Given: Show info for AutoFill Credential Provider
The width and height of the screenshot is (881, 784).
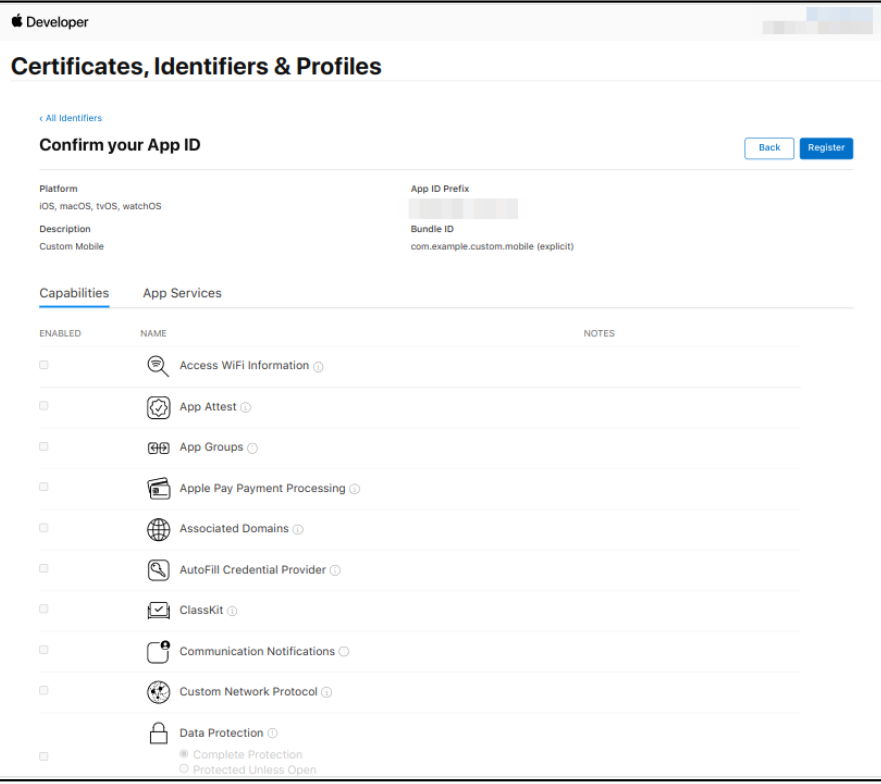Looking at the screenshot, I should pyautogui.click(x=335, y=570).
